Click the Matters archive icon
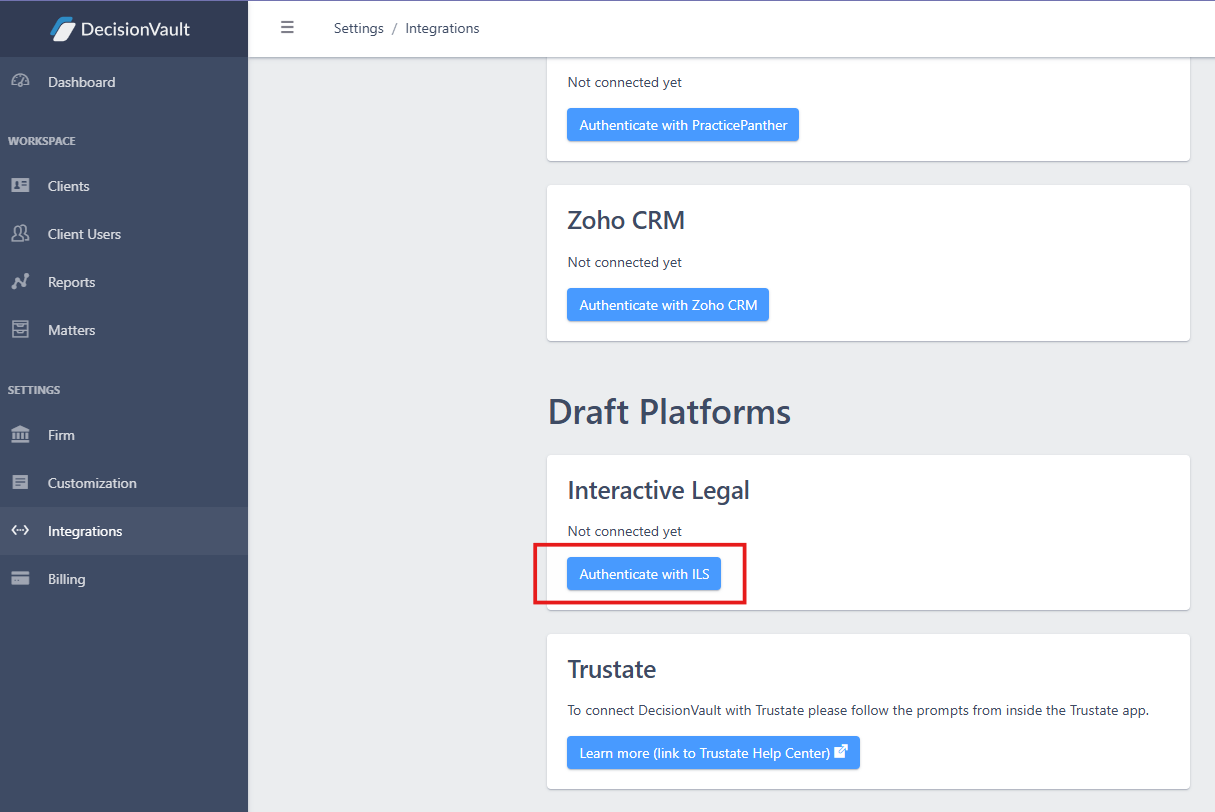Screen dimensions: 1215x812 point(20,330)
